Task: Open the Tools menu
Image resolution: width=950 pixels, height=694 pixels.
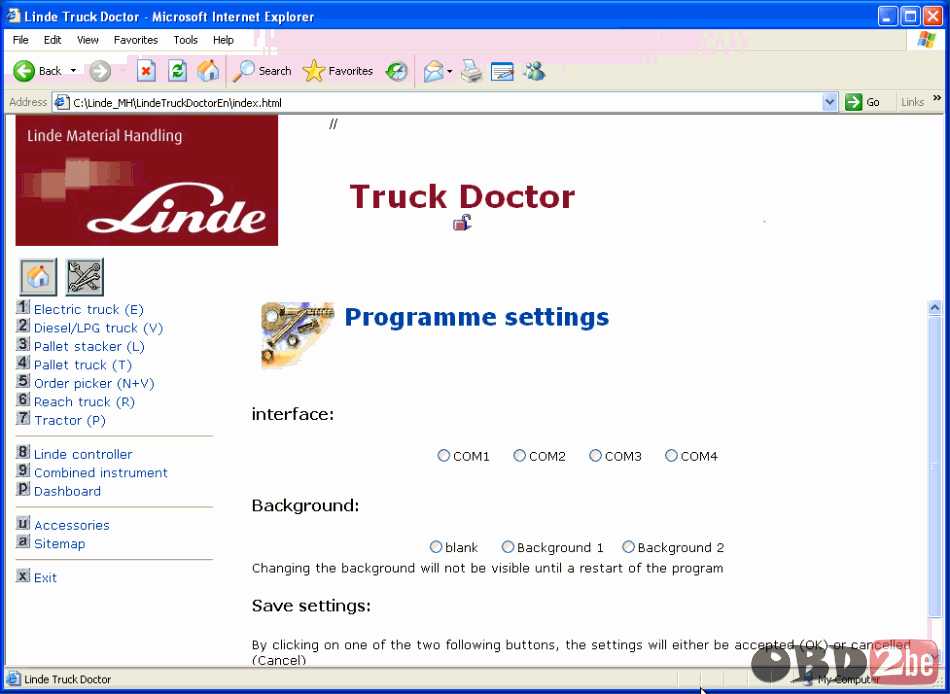Action: (185, 40)
